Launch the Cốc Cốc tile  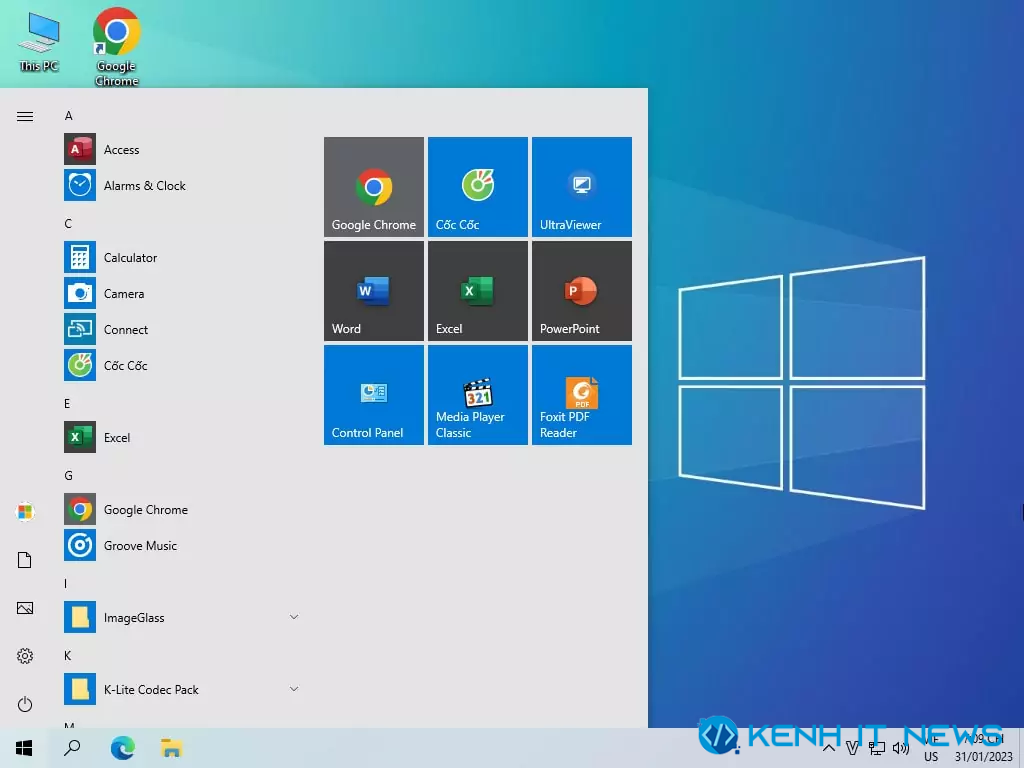click(477, 187)
